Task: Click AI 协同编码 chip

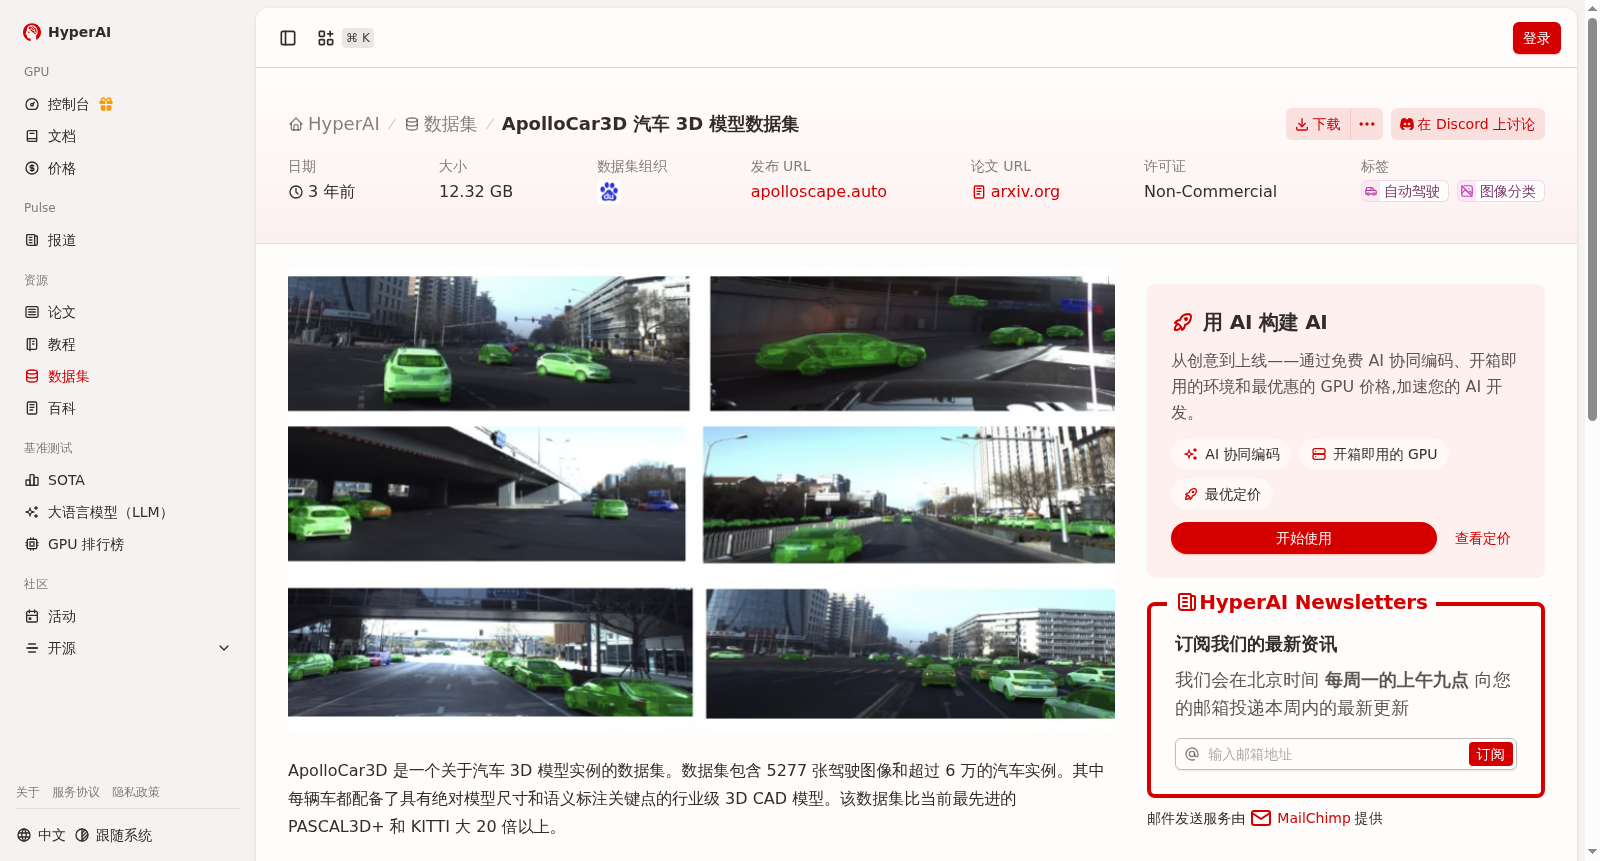Action: coord(1231,454)
